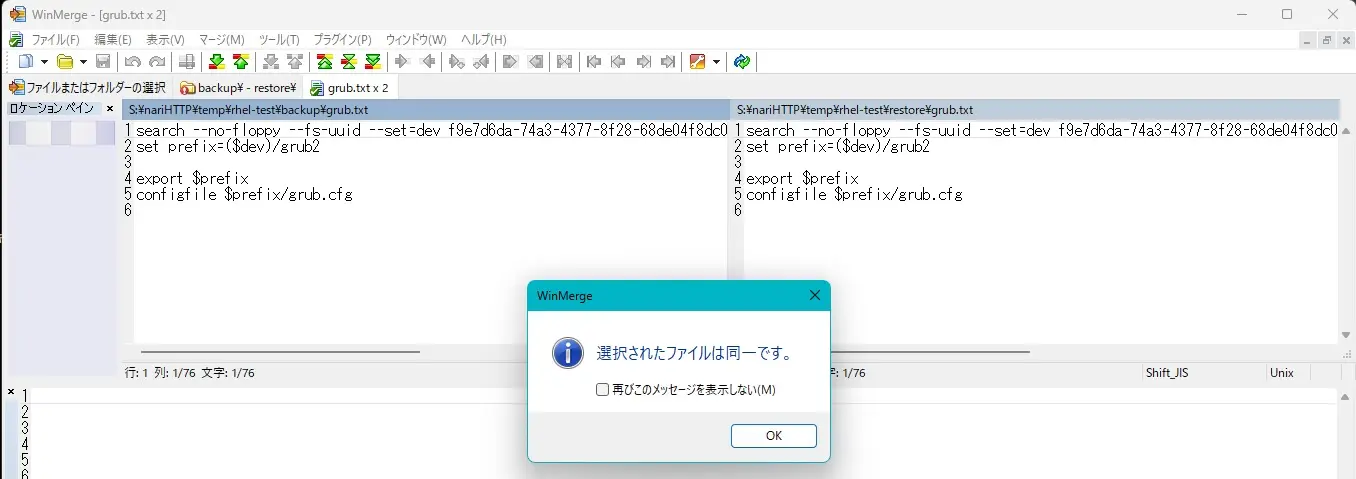The image size is (1356, 479).
Task: Expand the Open icon's dropdown arrow
Action: point(83,62)
